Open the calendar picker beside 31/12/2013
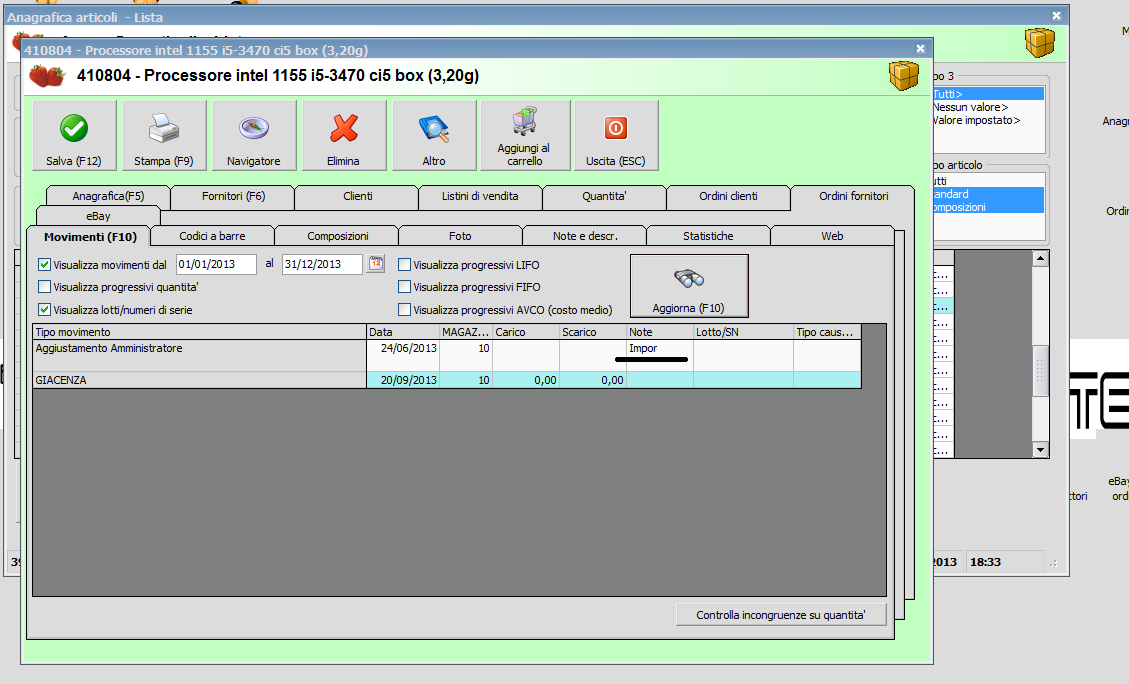 point(376,264)
